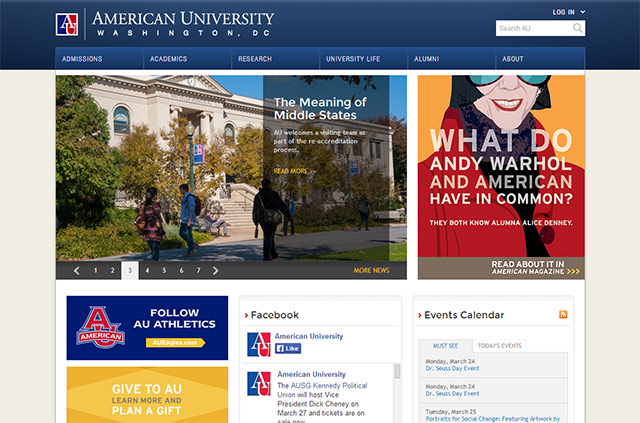
Task: Open the Events Calendar RSS feed icon
Action: coord(563,314)
